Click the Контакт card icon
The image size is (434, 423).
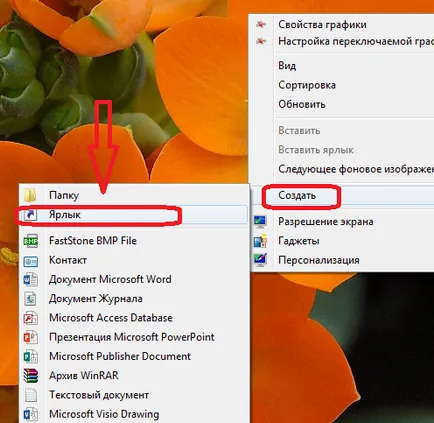tap(31, 260)
